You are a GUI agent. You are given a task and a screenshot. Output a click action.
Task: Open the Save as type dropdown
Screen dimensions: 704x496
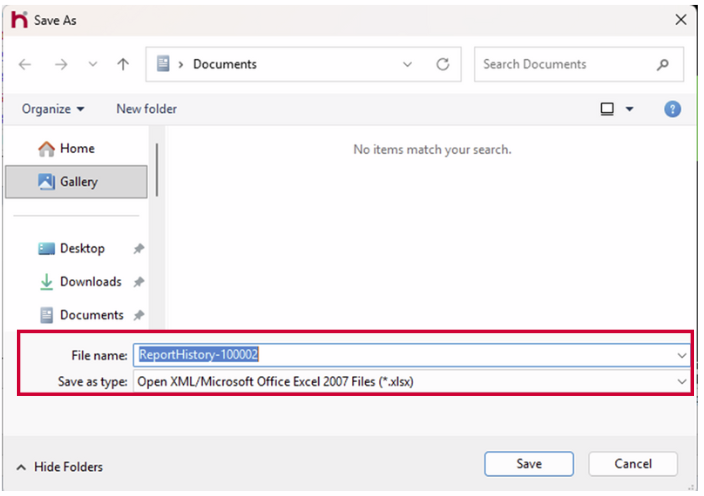click(681, 381)
